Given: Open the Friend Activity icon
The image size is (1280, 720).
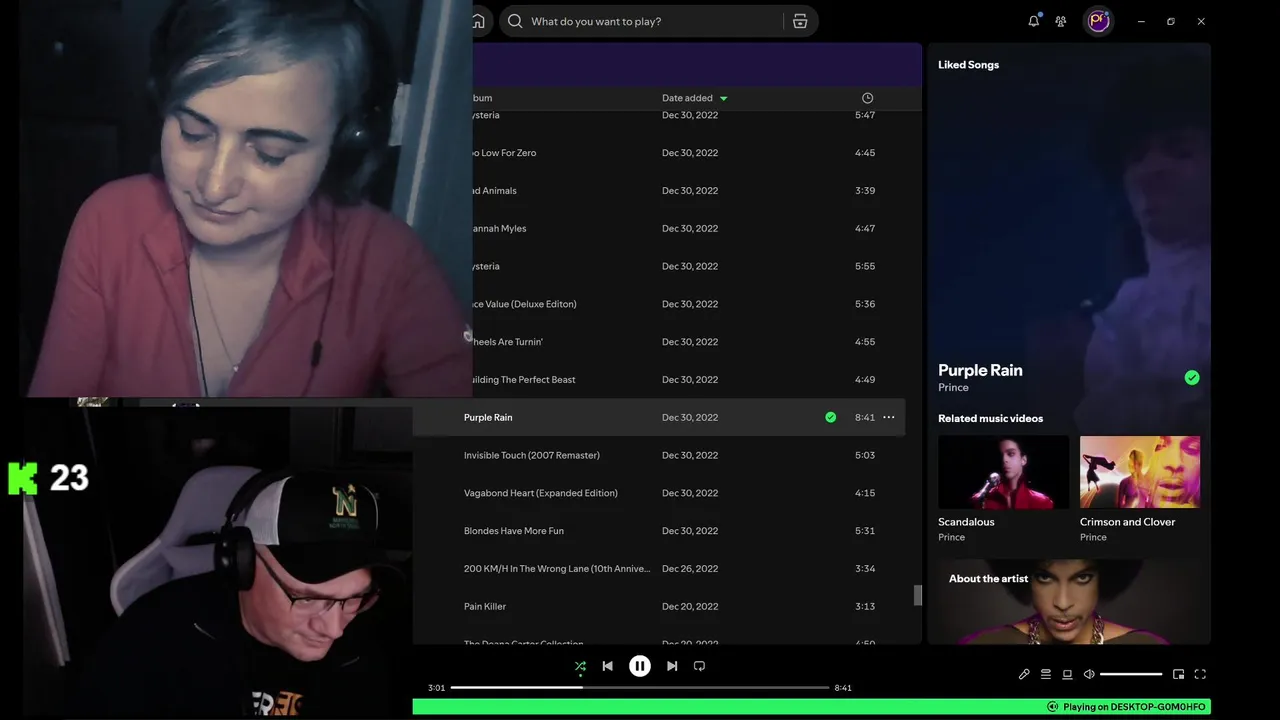Looking at the screenshot, I should click(x=1061, y=21).
